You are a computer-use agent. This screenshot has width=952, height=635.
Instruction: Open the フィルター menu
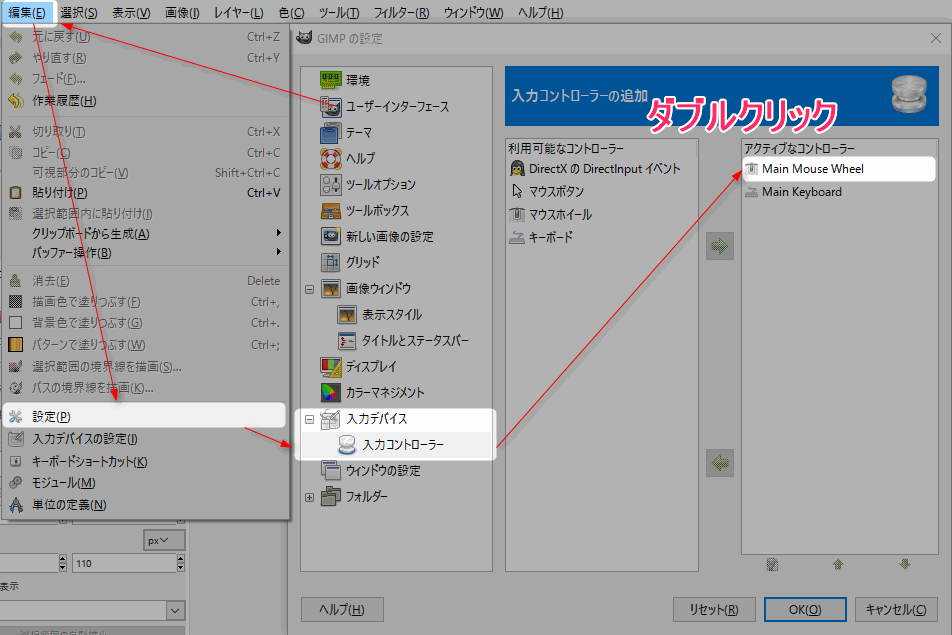coord(401,12)
